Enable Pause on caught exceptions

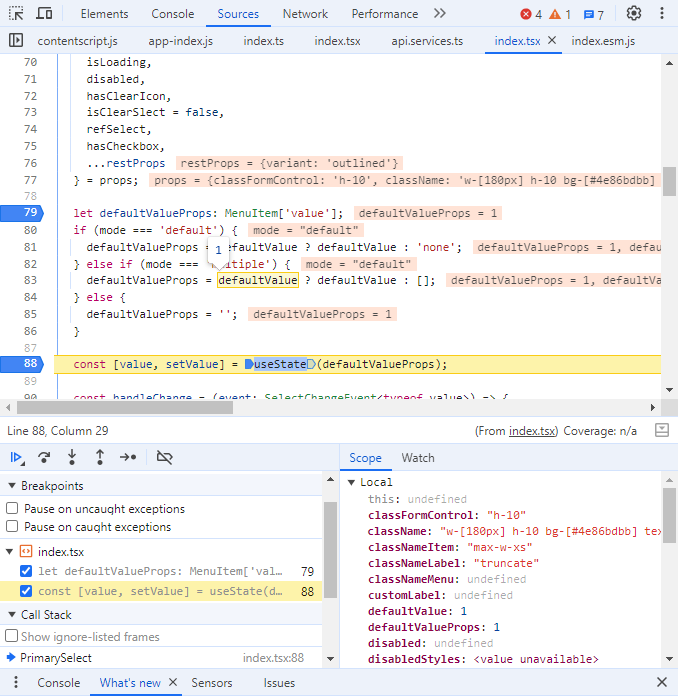pyautogui.click(x=13, y=527)
